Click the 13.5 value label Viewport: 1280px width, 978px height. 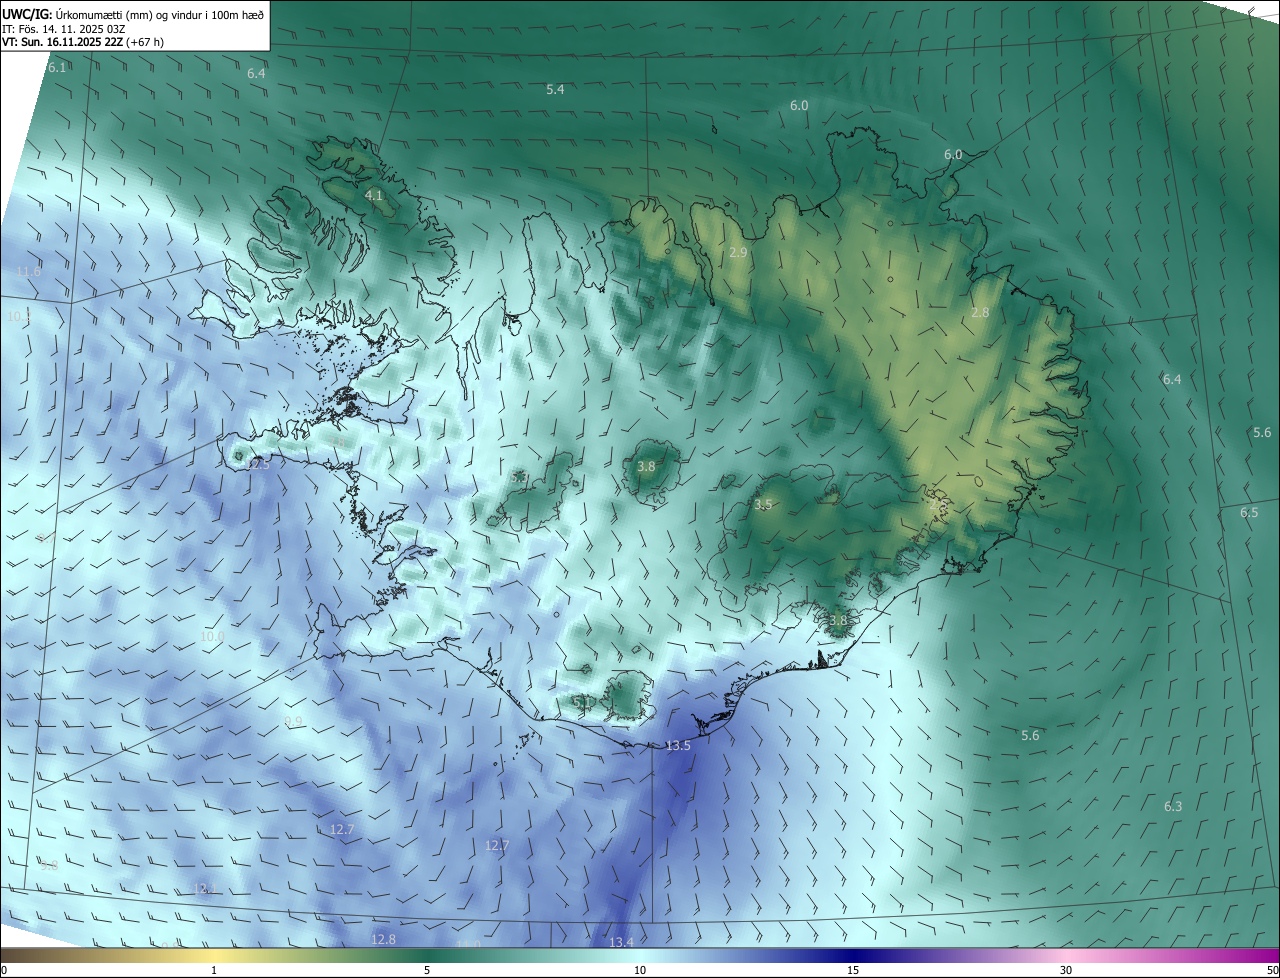[x=678, y=746]
